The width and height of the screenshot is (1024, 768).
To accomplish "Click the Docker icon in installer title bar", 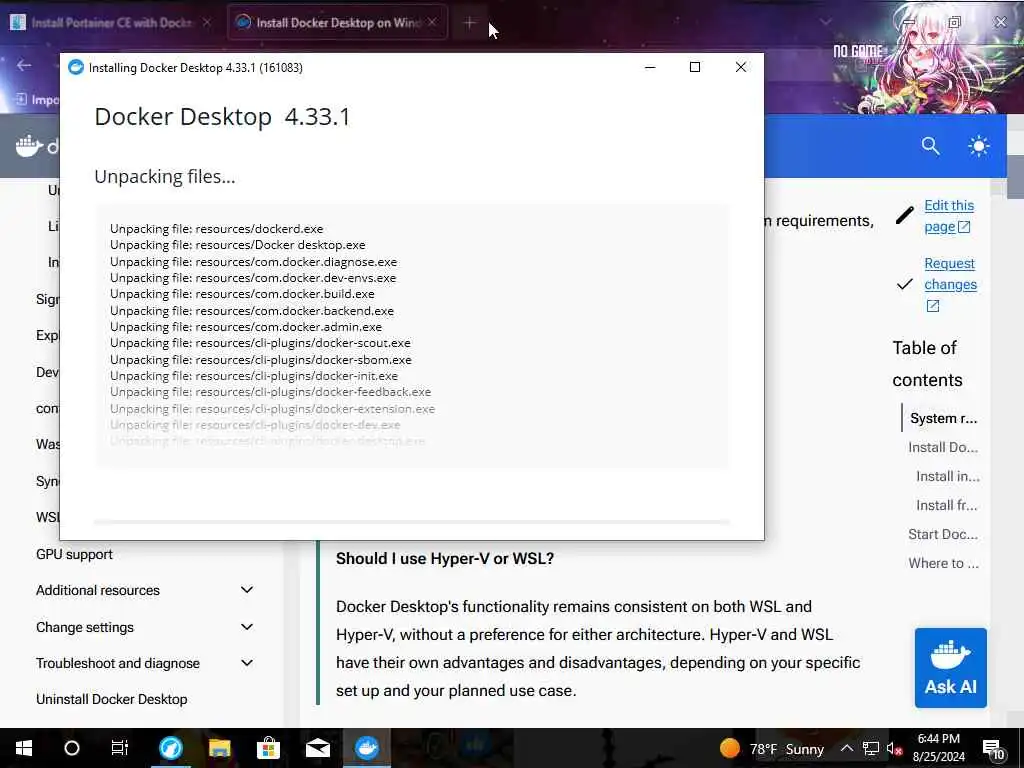I will (76, 67).
